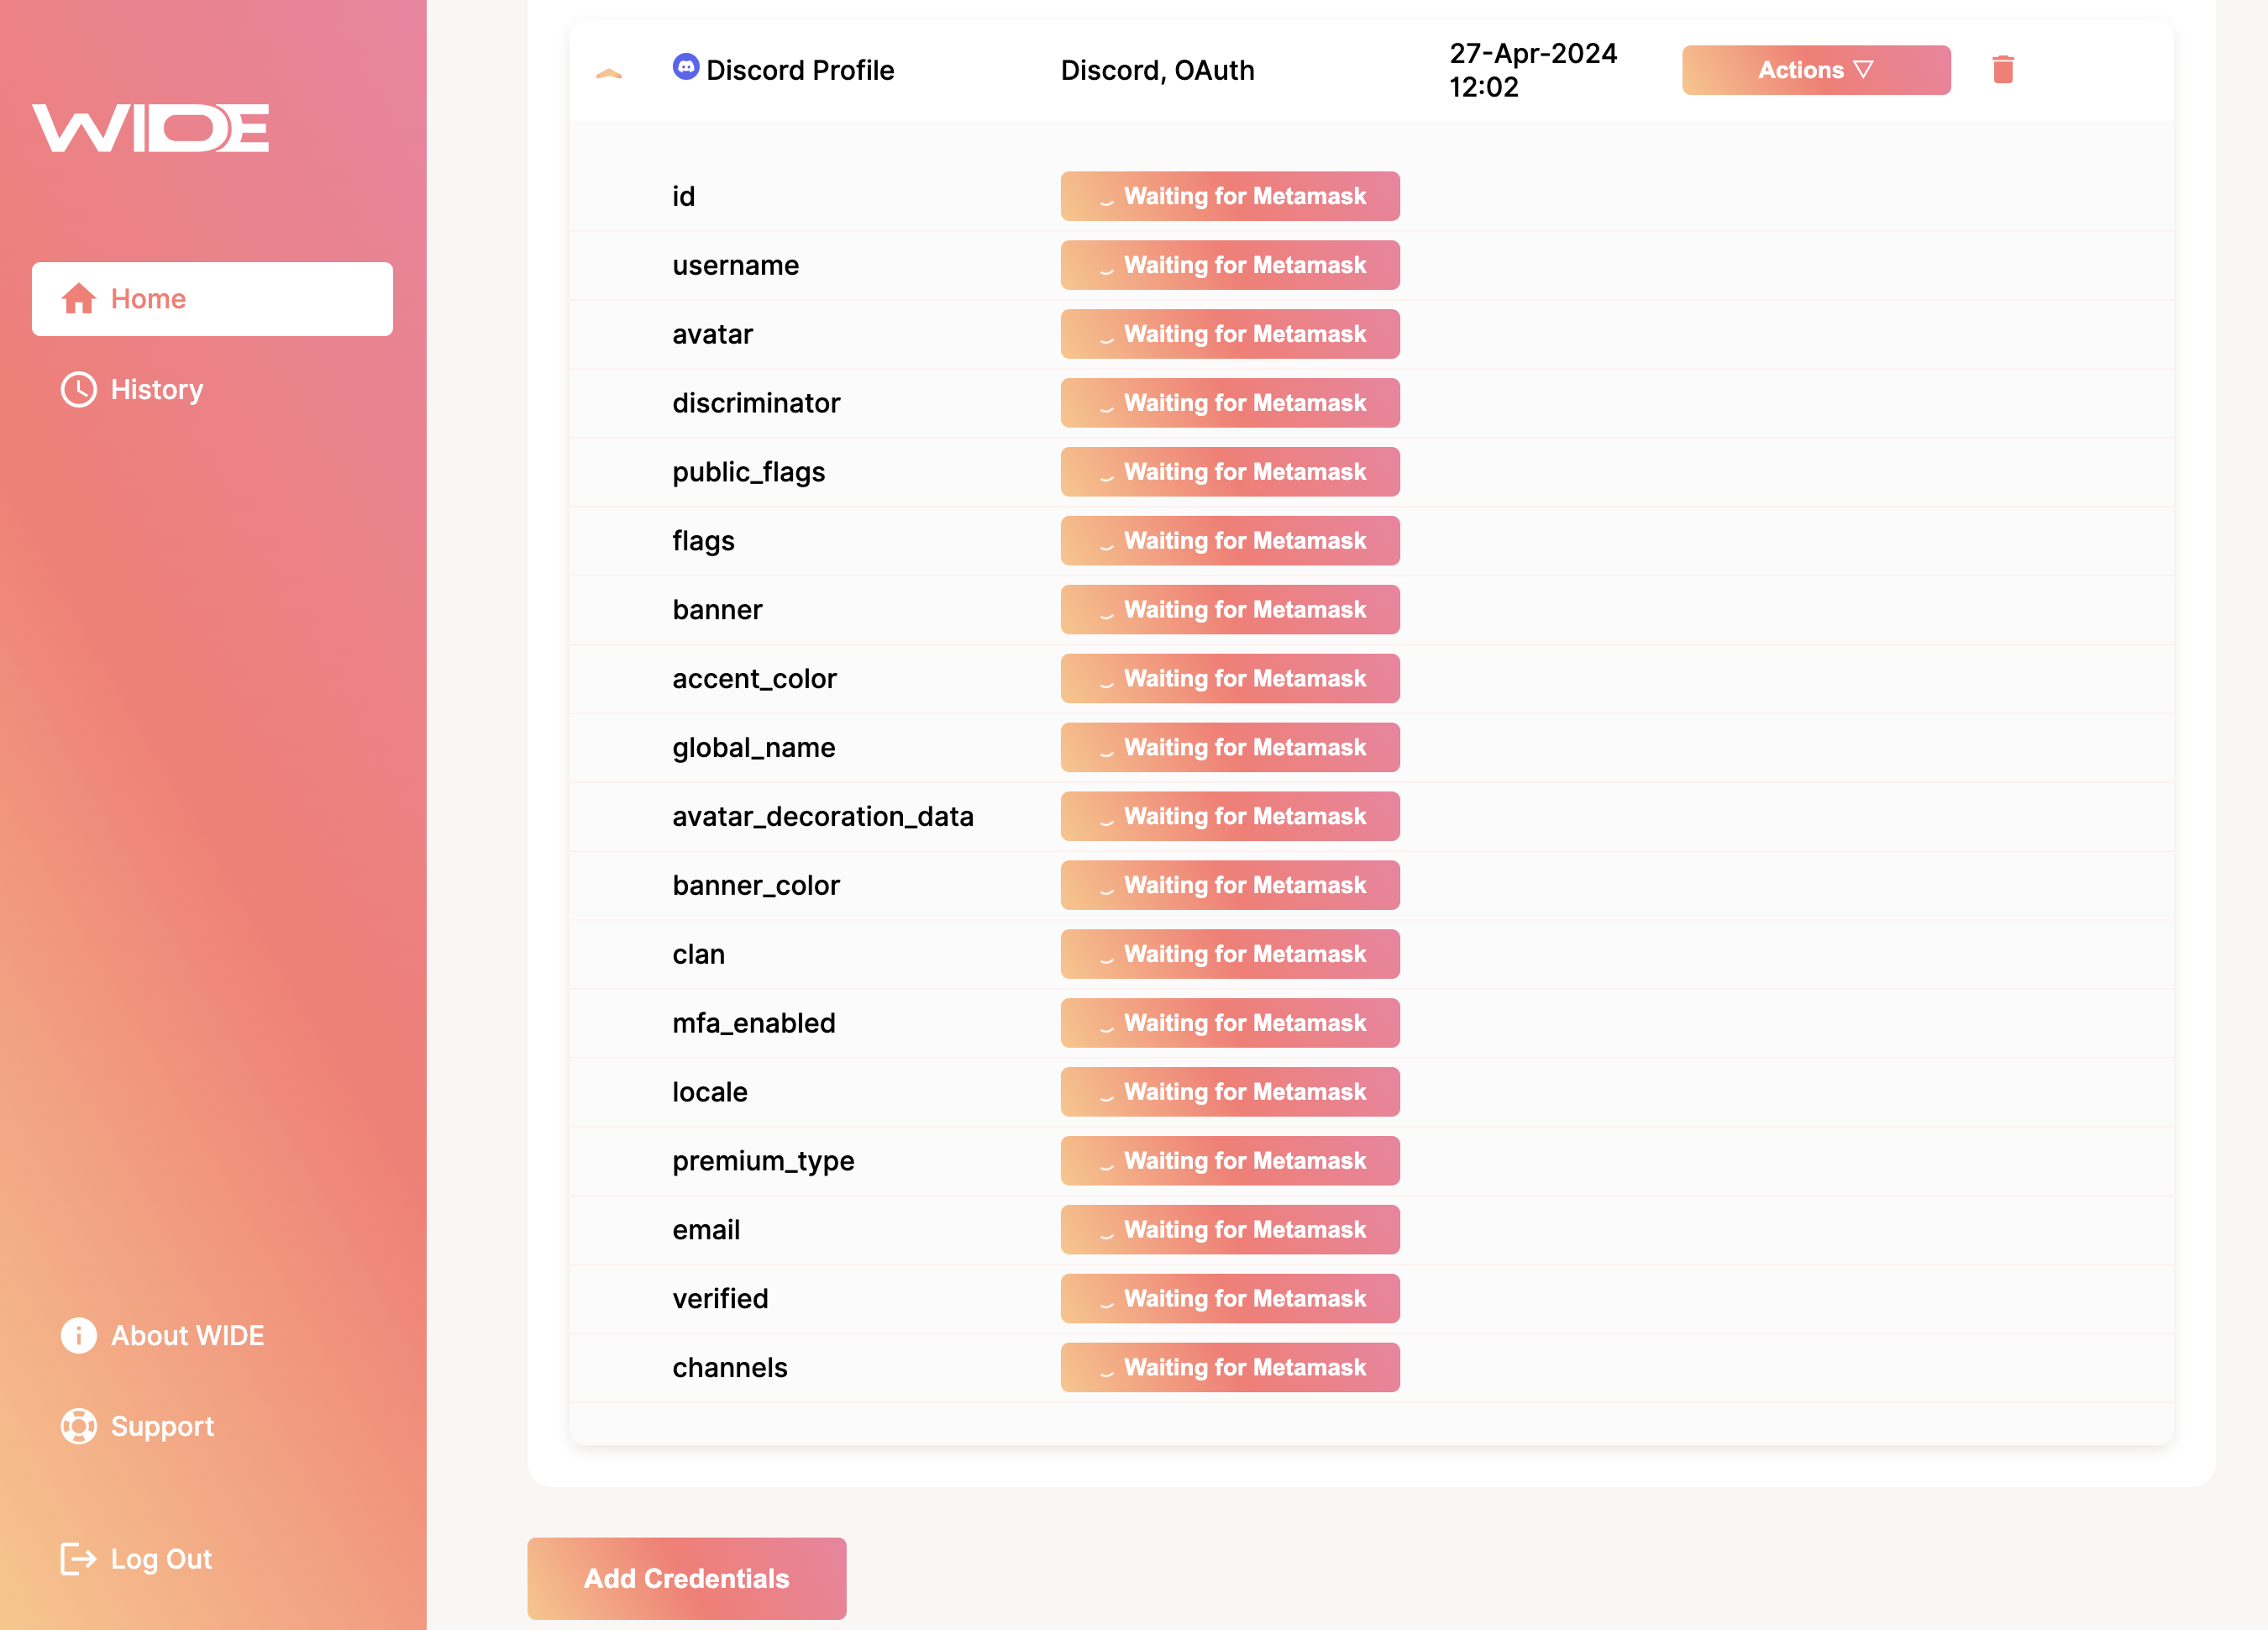2268x1630 pixels.
Task: Select the 'verified' field label
Action: pyautogui.click(x=720, y=1299)
